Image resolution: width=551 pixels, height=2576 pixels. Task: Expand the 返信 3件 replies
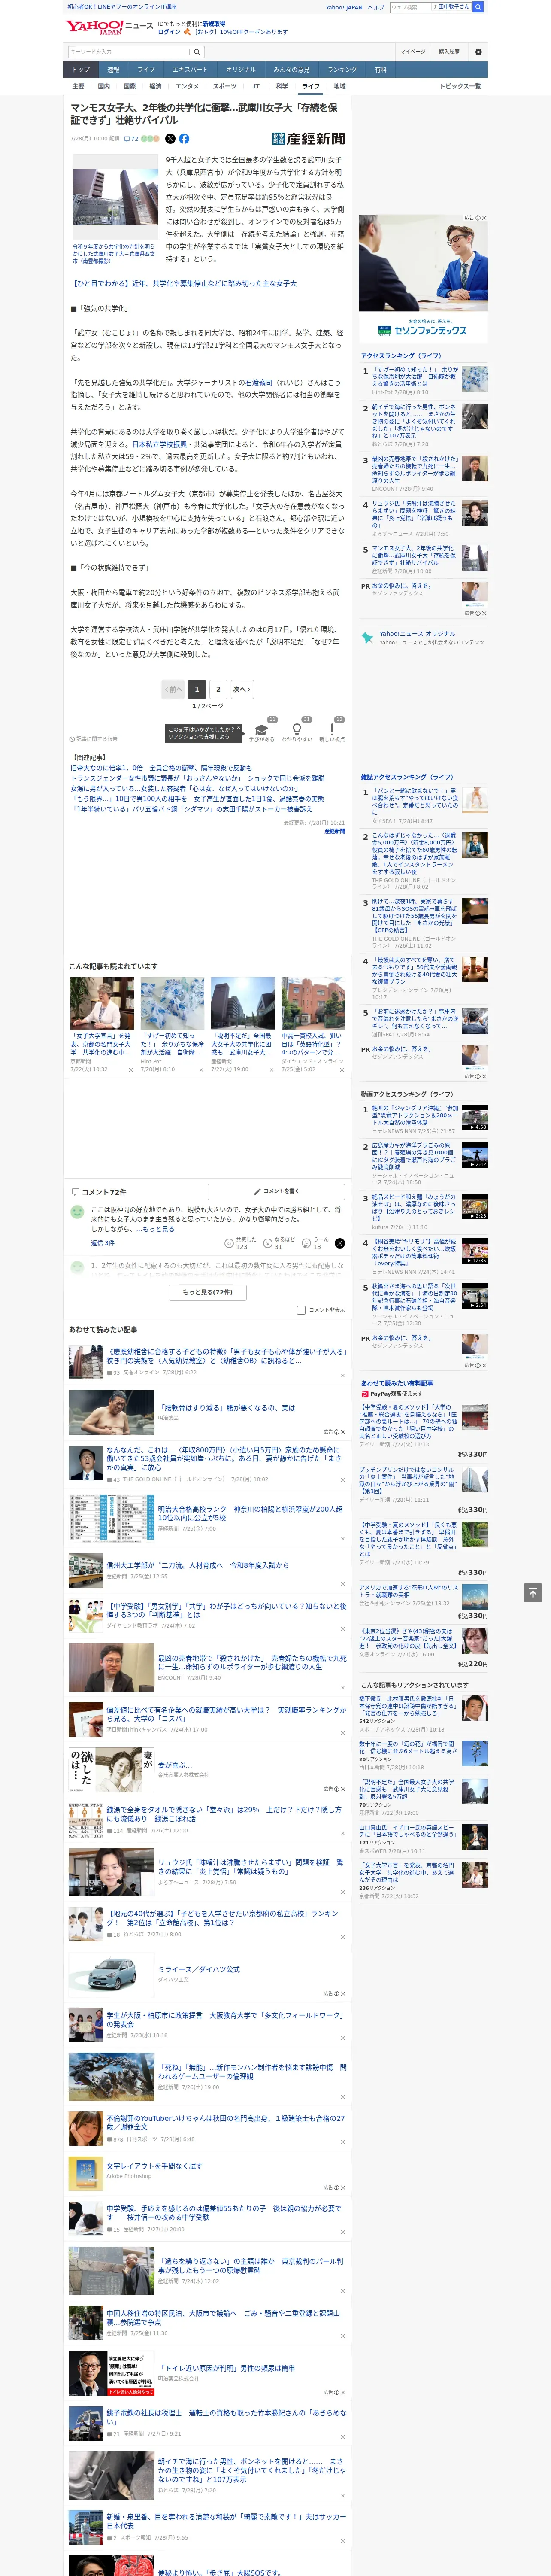point(103,1243)
